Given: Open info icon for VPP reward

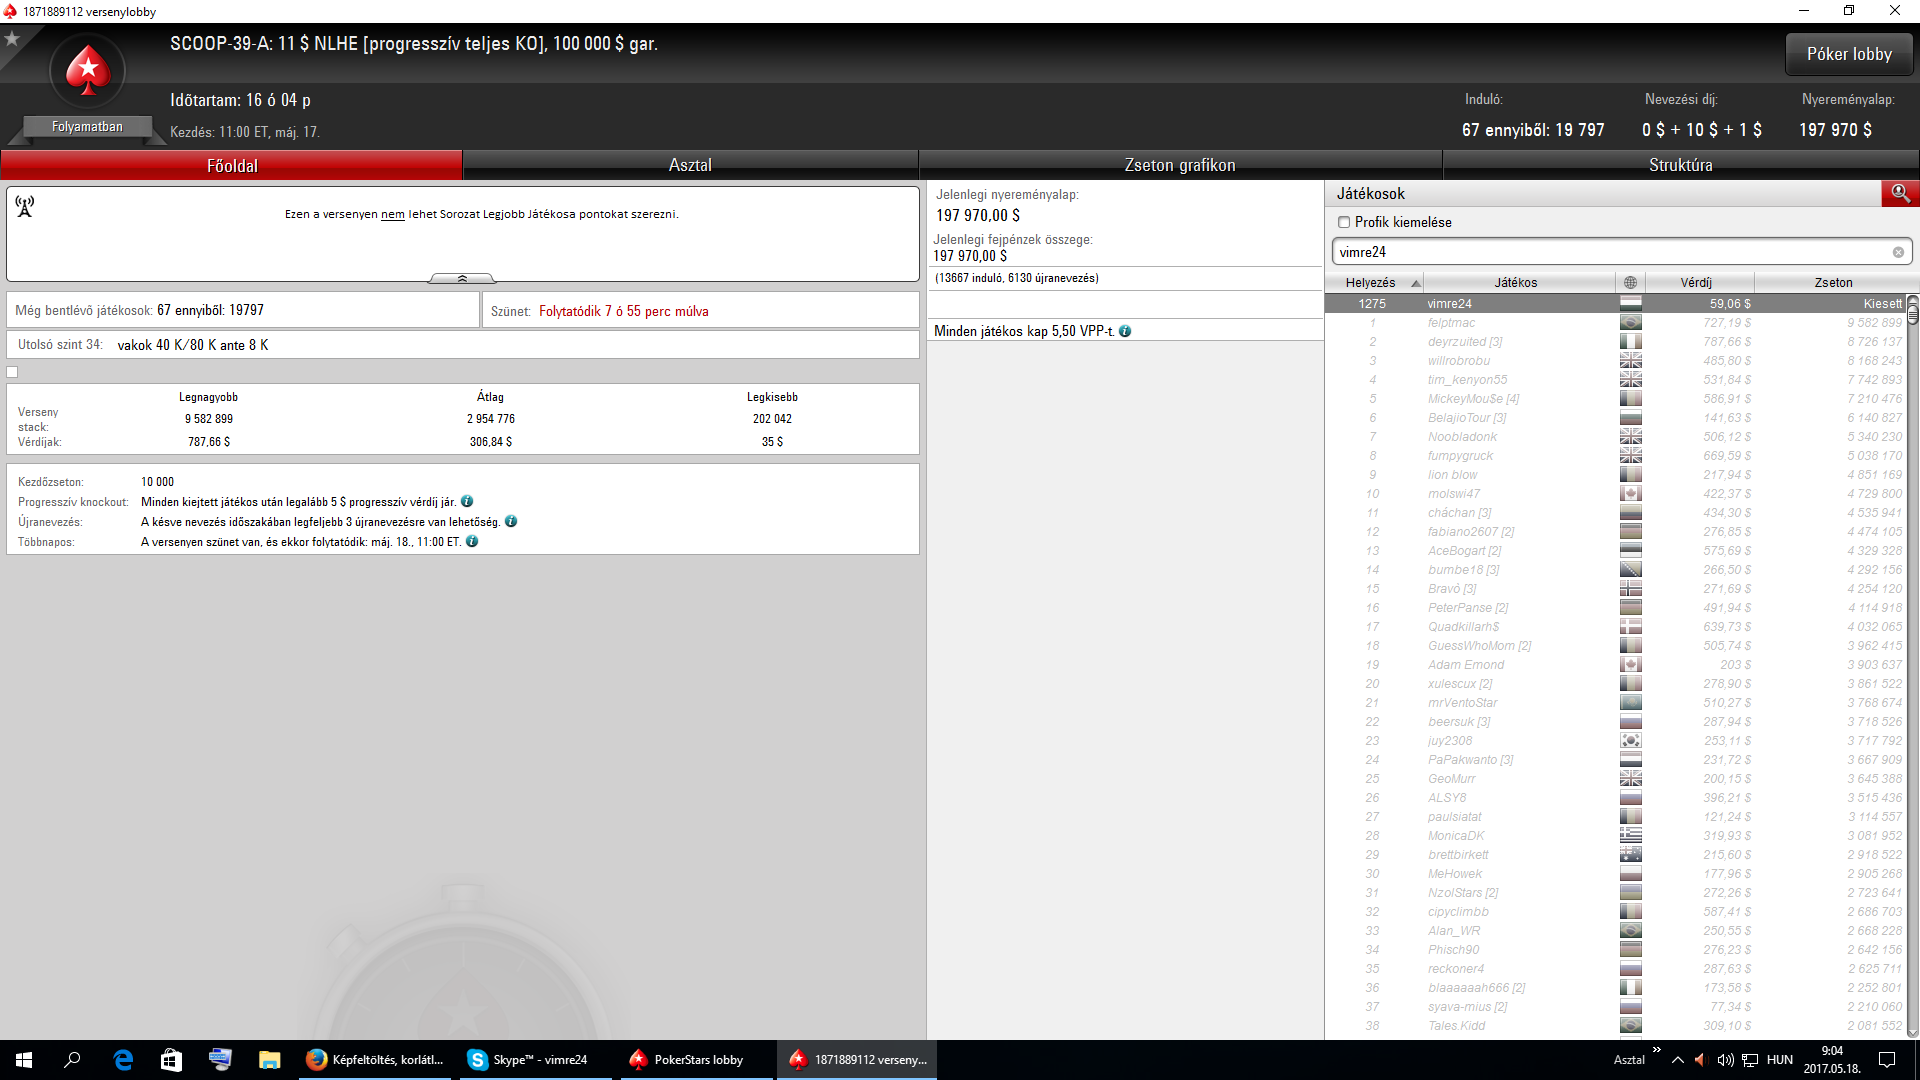Looking at the screenshot, I should coord(1125,331).
